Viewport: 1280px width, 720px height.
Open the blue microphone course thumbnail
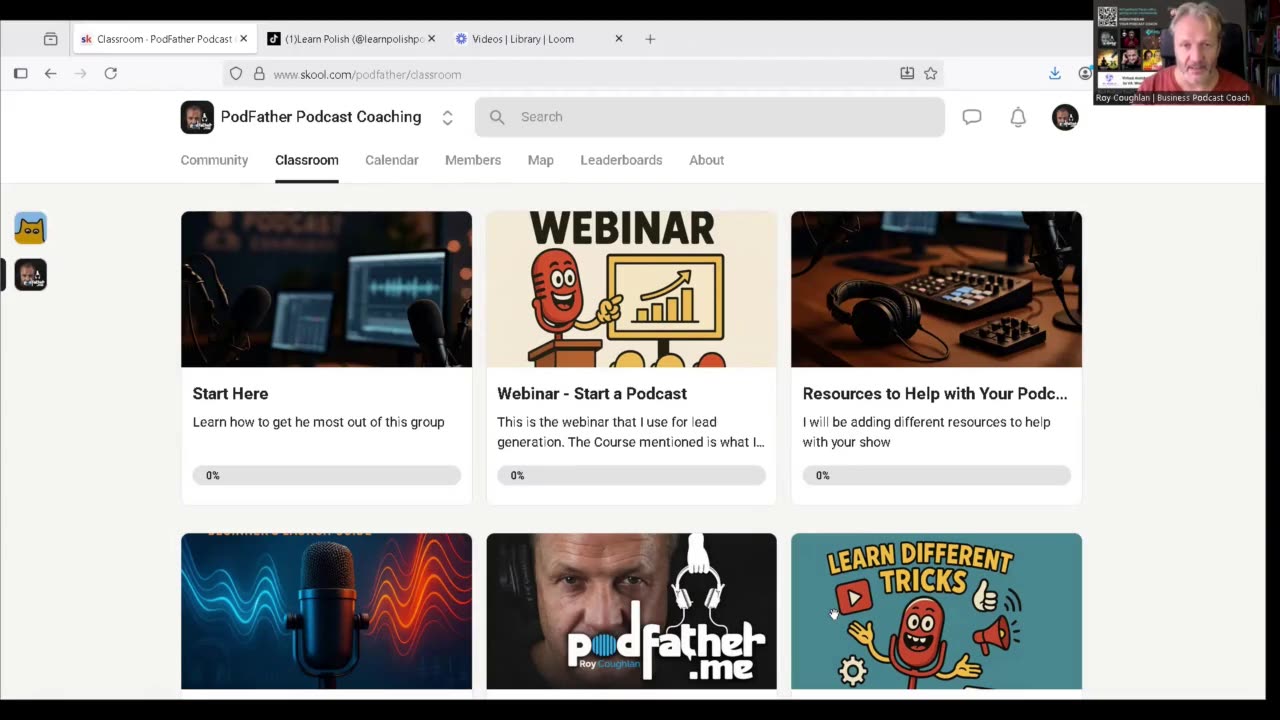(x=326, y=611)
